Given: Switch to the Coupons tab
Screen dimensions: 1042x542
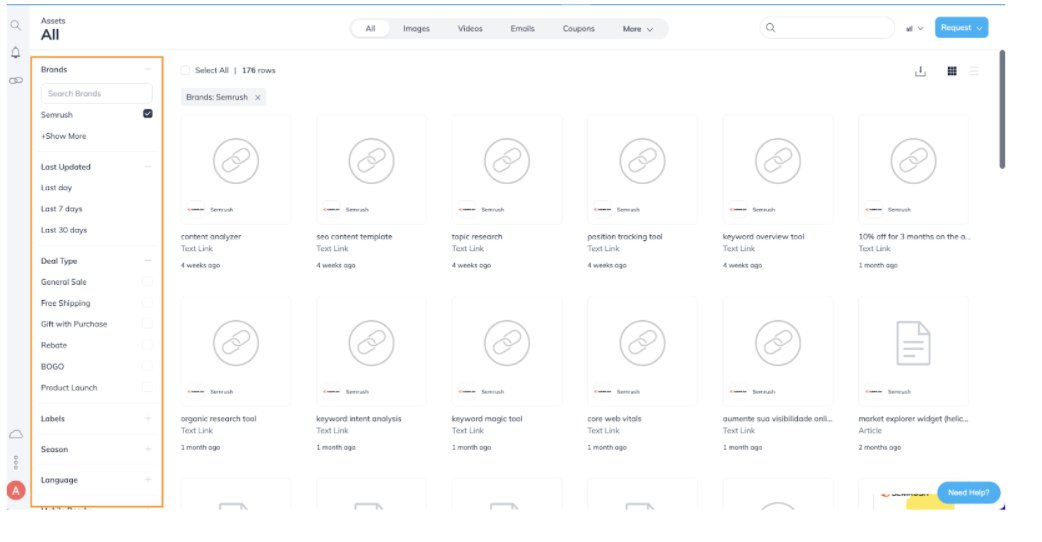Looking at the screenshot, I should coord(578,29).
